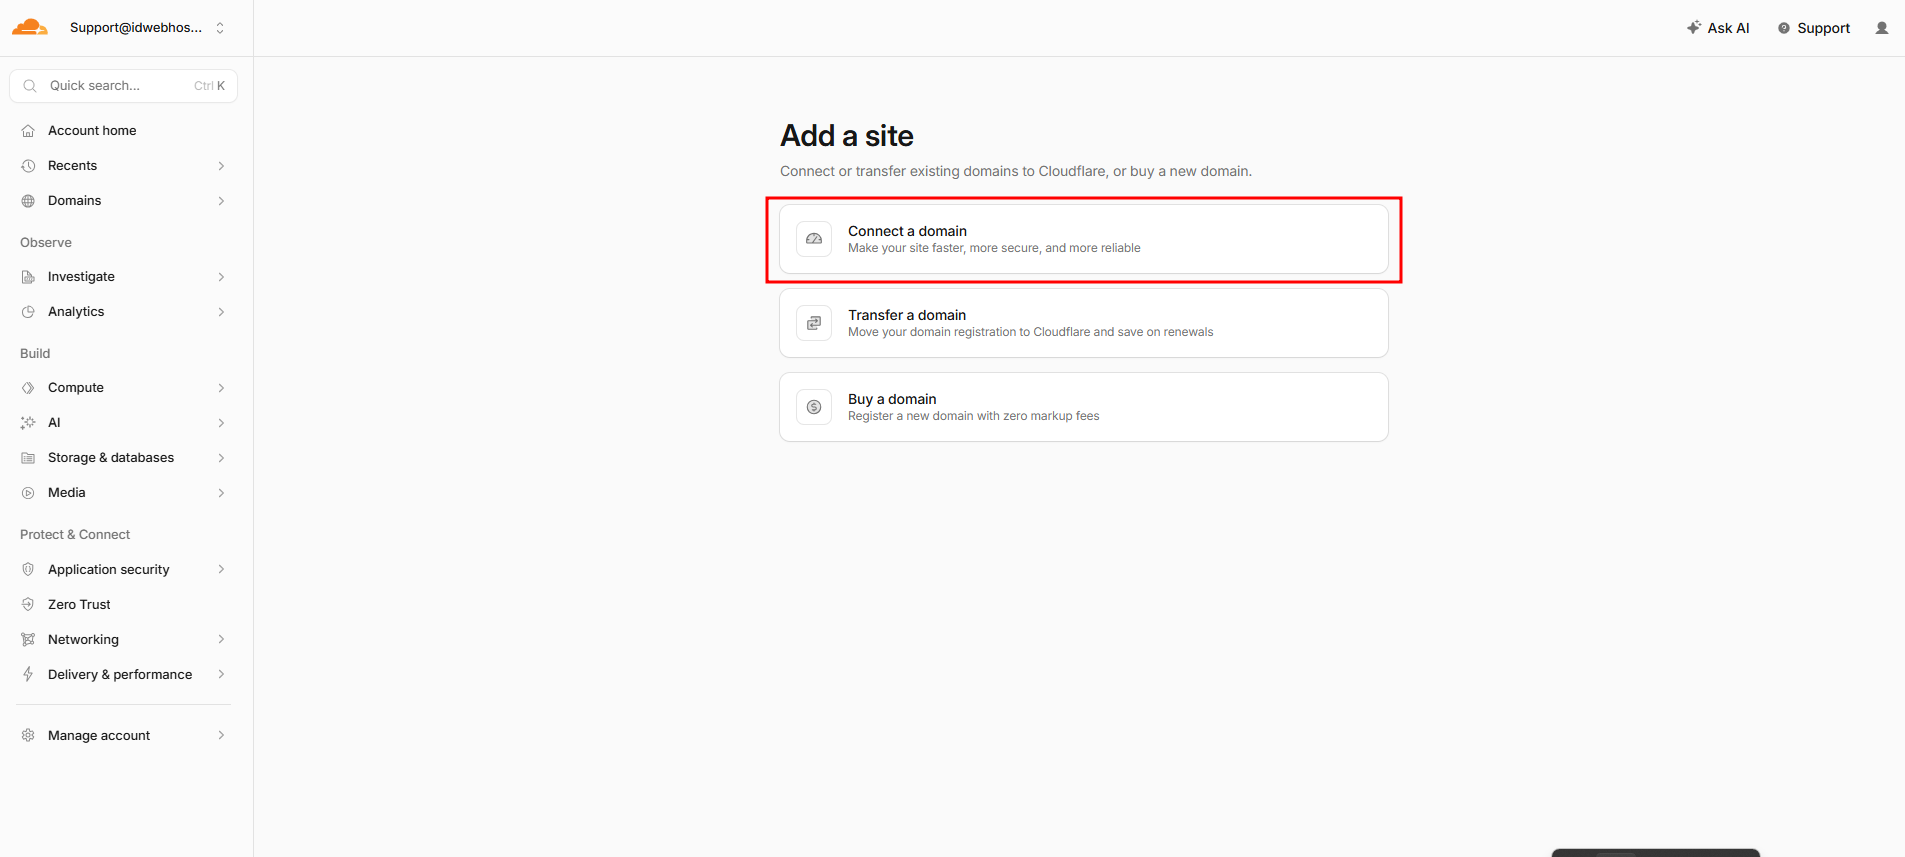
Task: Expand the Manage account chevron
Action: pos(221,735)
